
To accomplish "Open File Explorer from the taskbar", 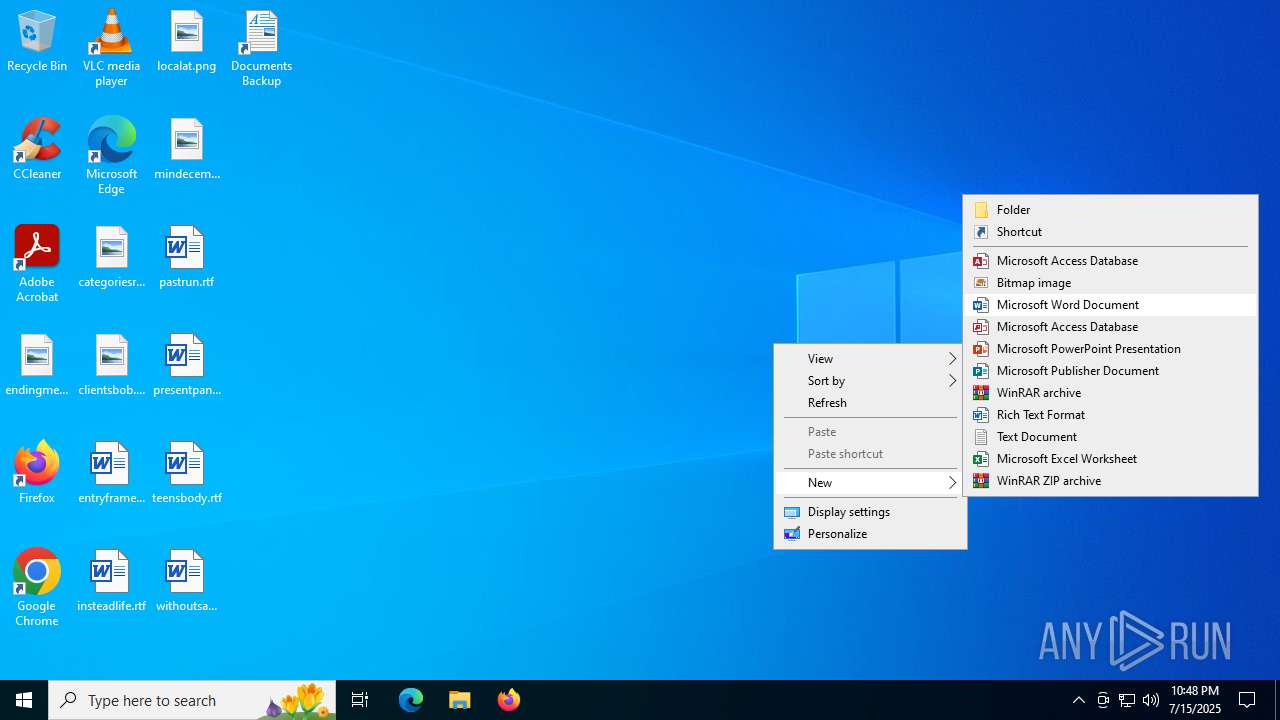I will click(x=460, y=700).
